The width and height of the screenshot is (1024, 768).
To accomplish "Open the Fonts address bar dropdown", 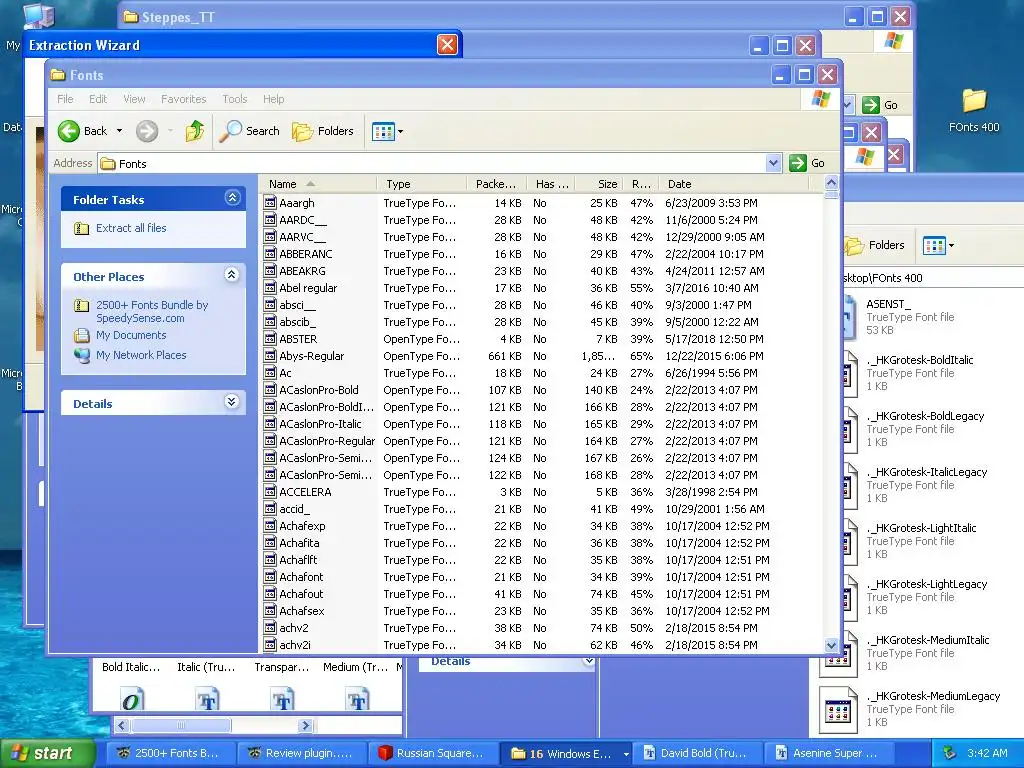I will [x=773, y=163].
